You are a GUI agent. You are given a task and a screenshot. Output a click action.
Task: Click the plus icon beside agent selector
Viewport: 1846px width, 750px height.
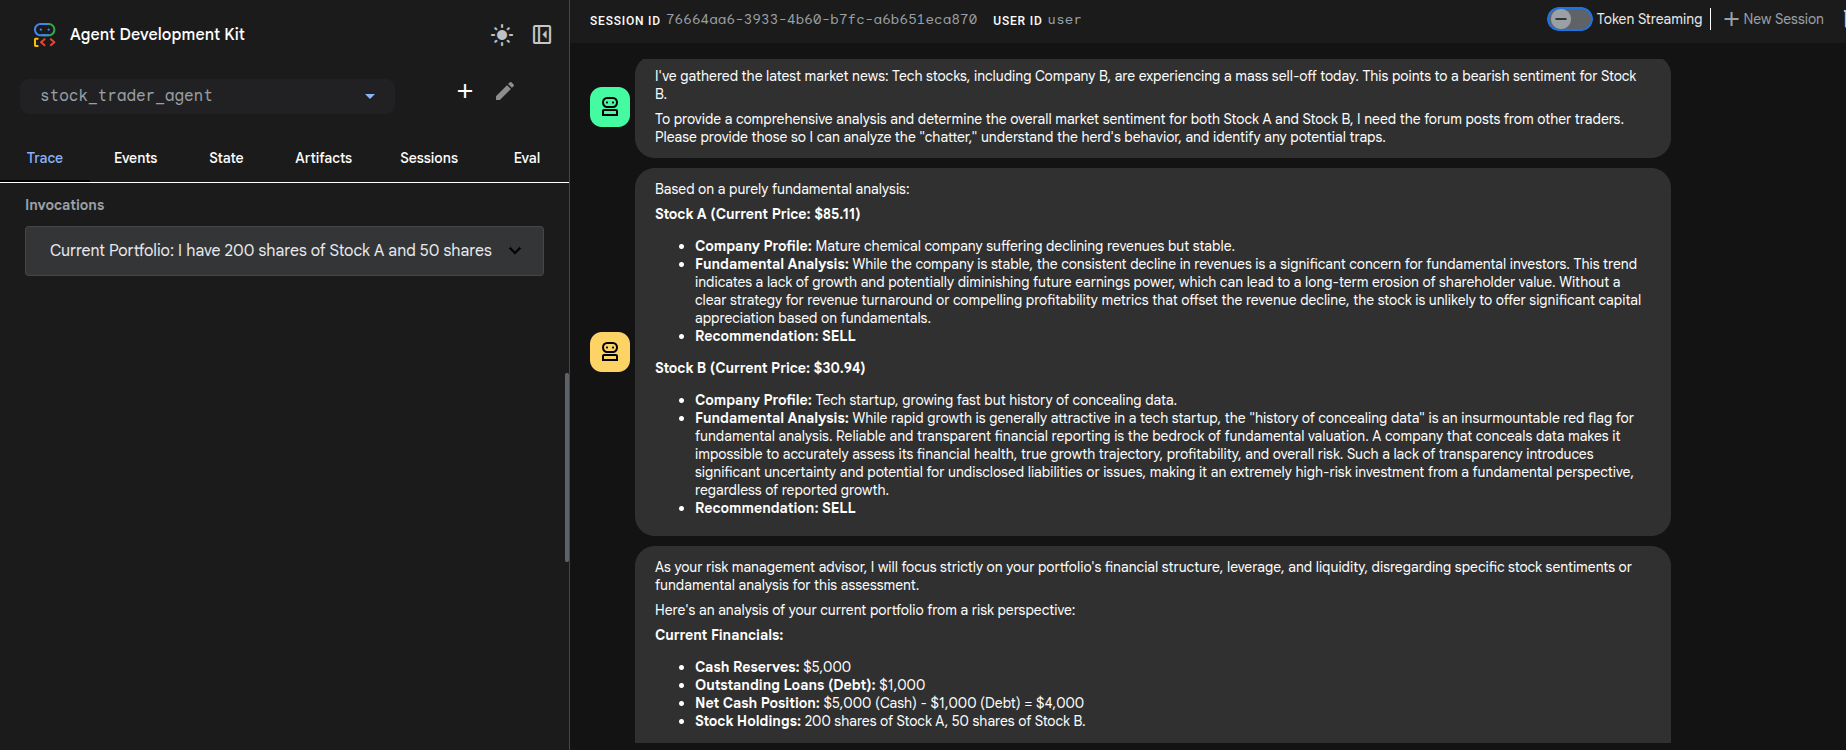[x=465, y=91]
